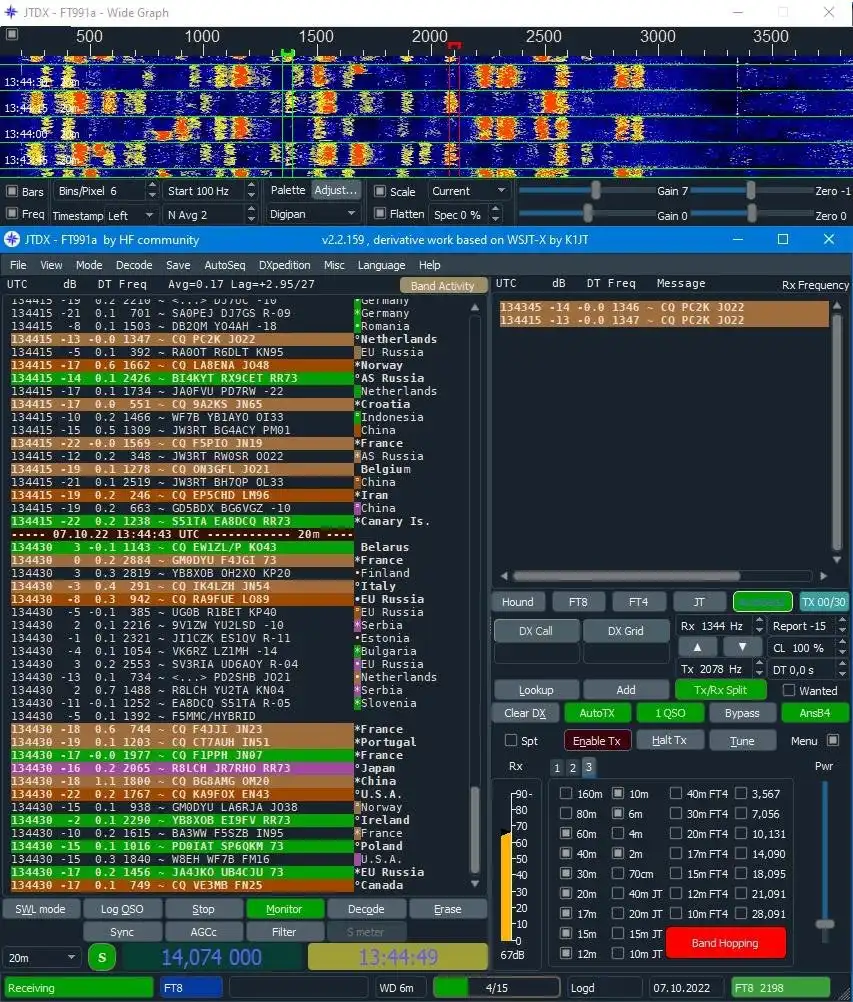Click the Clear DX button

[x=525, y=713]
